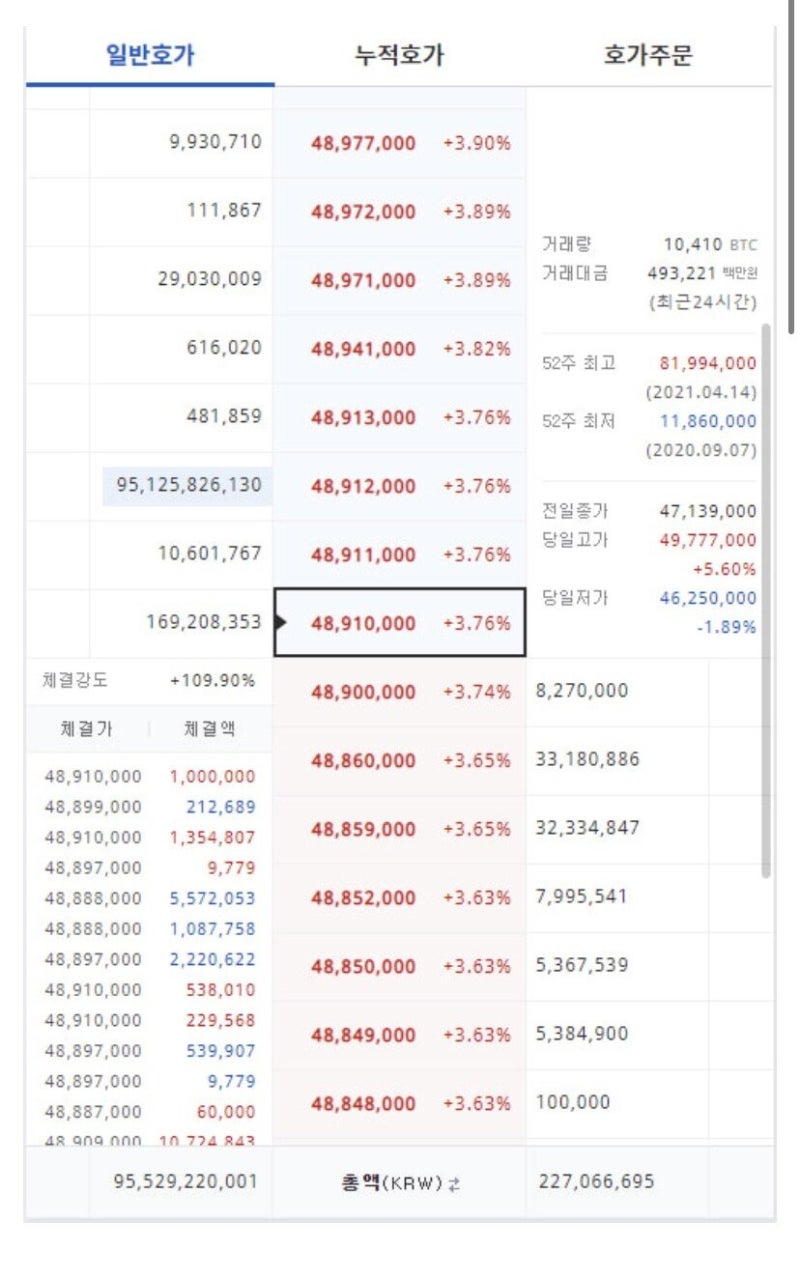Click the total value 95,529,220,001
This screenshot has width=800, height=1279.
coord(185,1180)
